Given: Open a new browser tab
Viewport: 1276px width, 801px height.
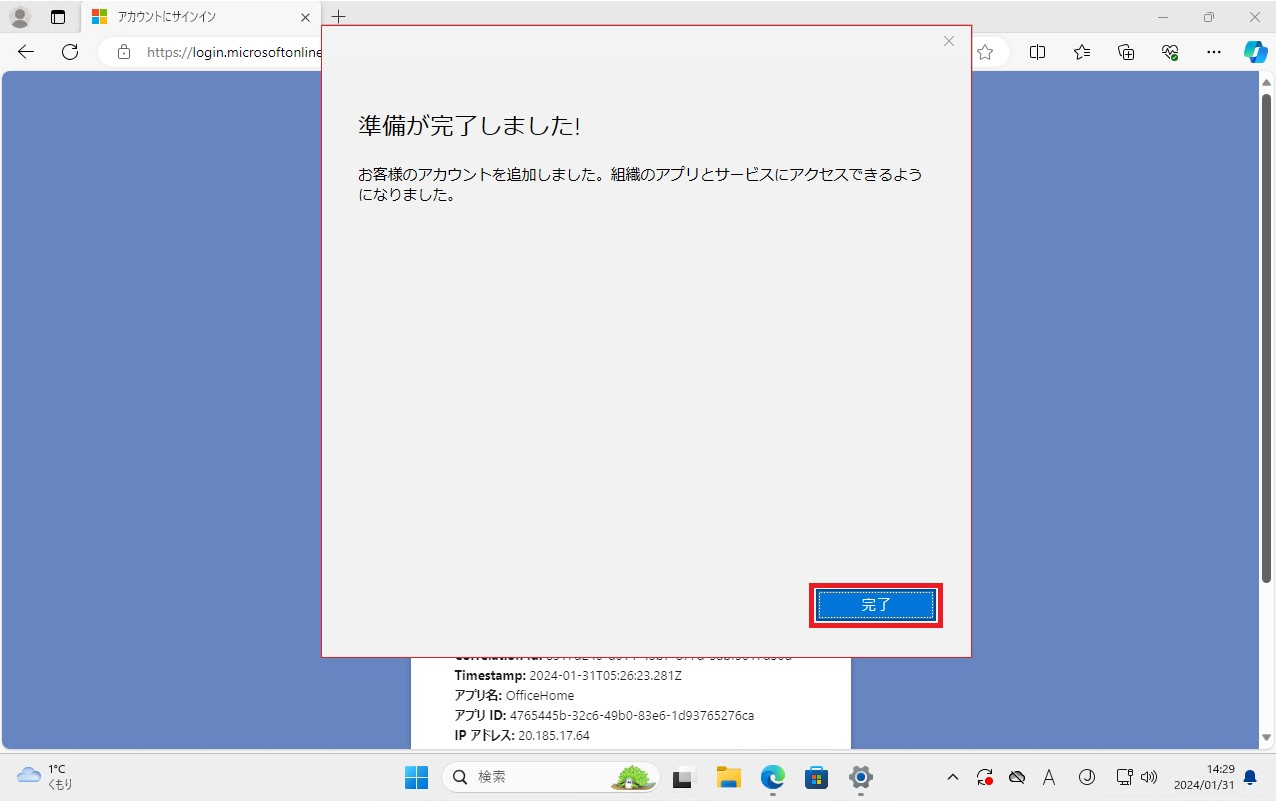Looking at the screenshot, I should [338, 16].
